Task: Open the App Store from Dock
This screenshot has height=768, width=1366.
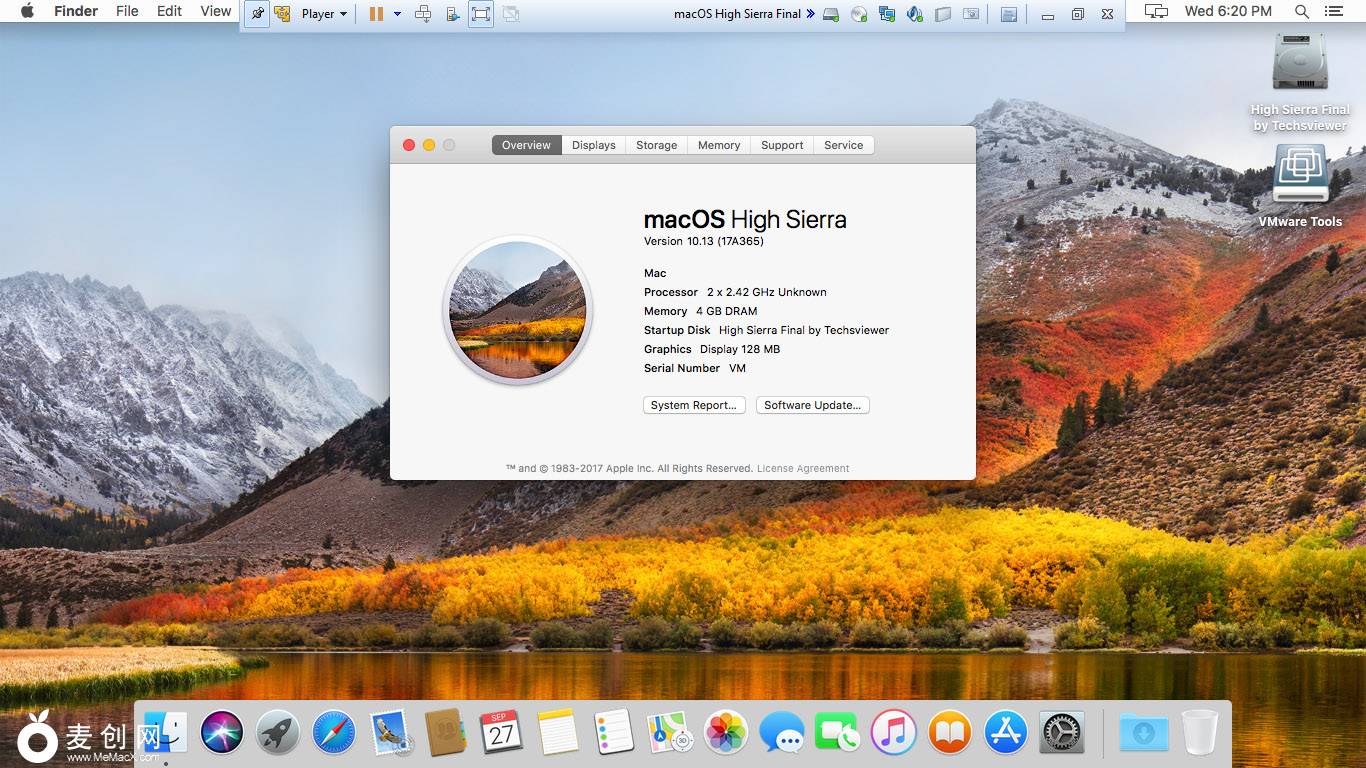Action: coord(1006,733)
